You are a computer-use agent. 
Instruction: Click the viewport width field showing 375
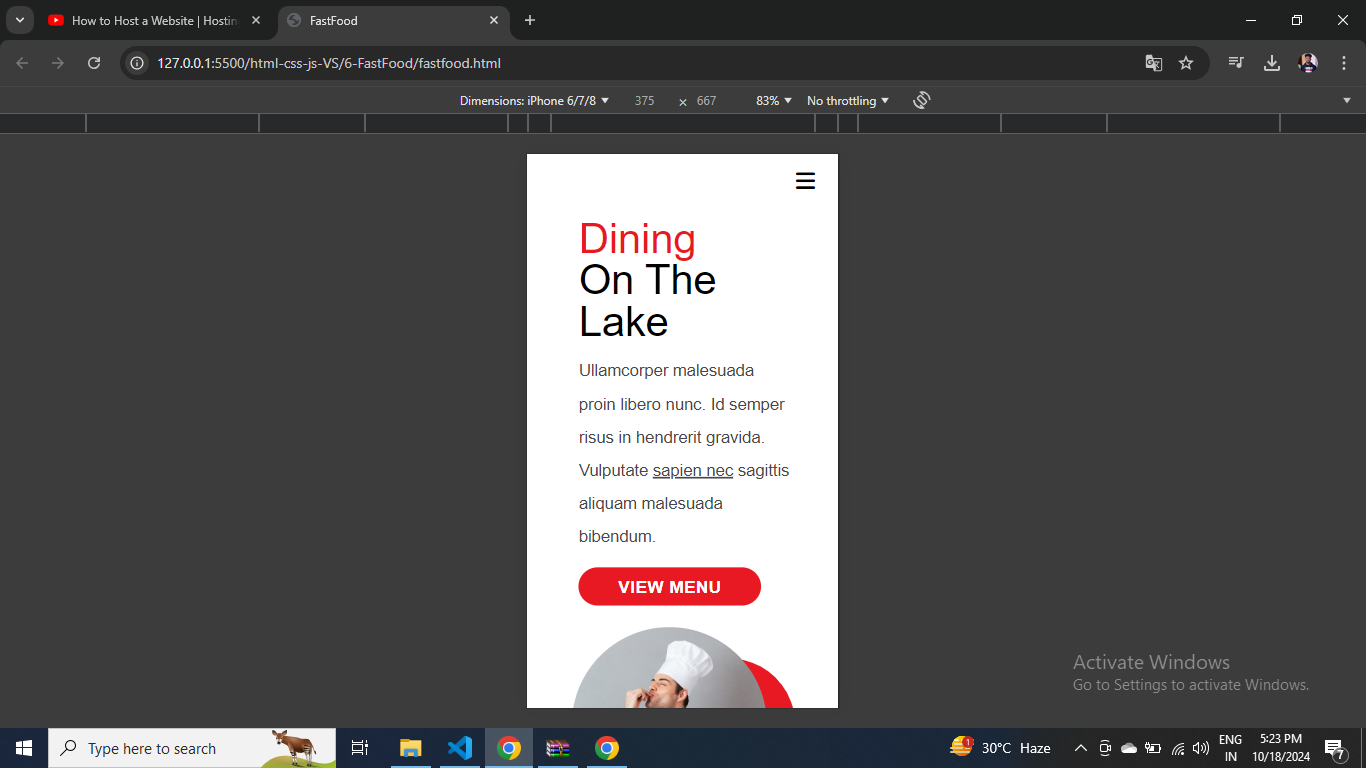[644, 101]
